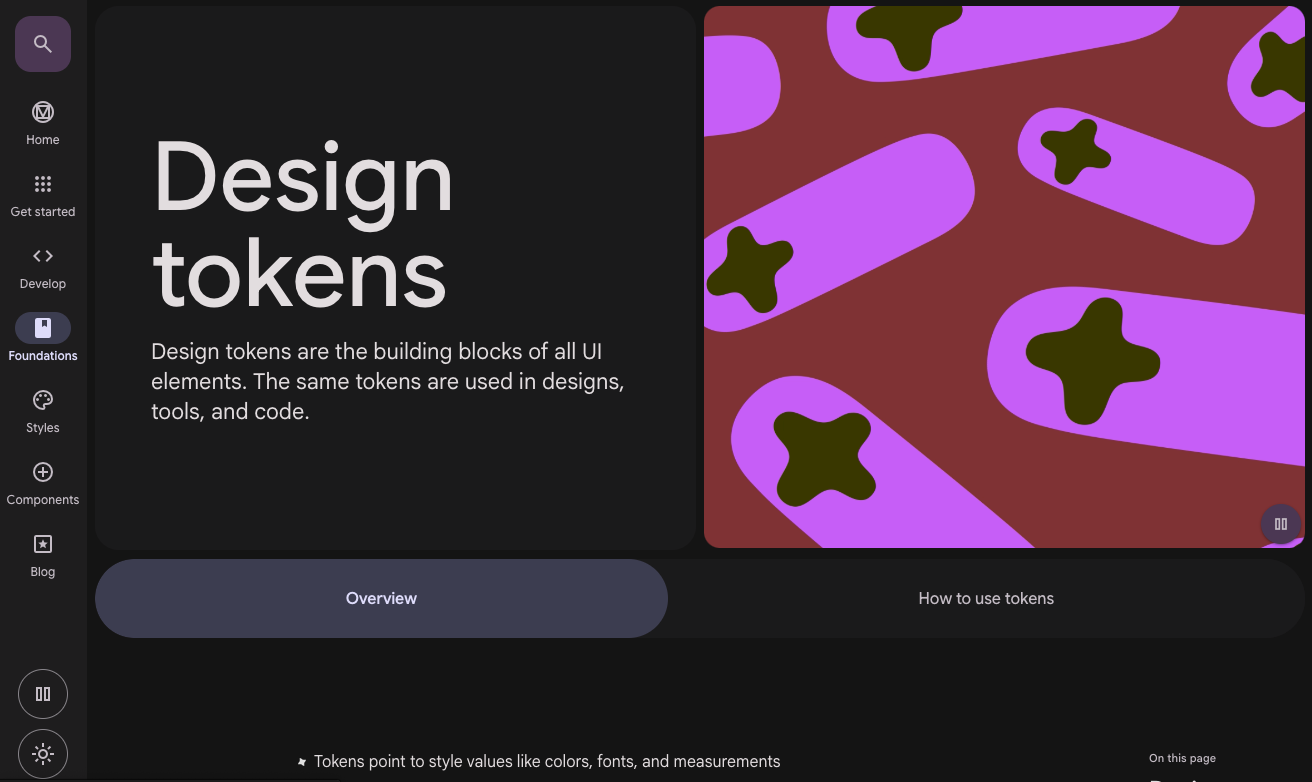This screenshot has width=1312, height=782.
Task: Click the large "Design tokens" title
Action: (x=302, y=224)
